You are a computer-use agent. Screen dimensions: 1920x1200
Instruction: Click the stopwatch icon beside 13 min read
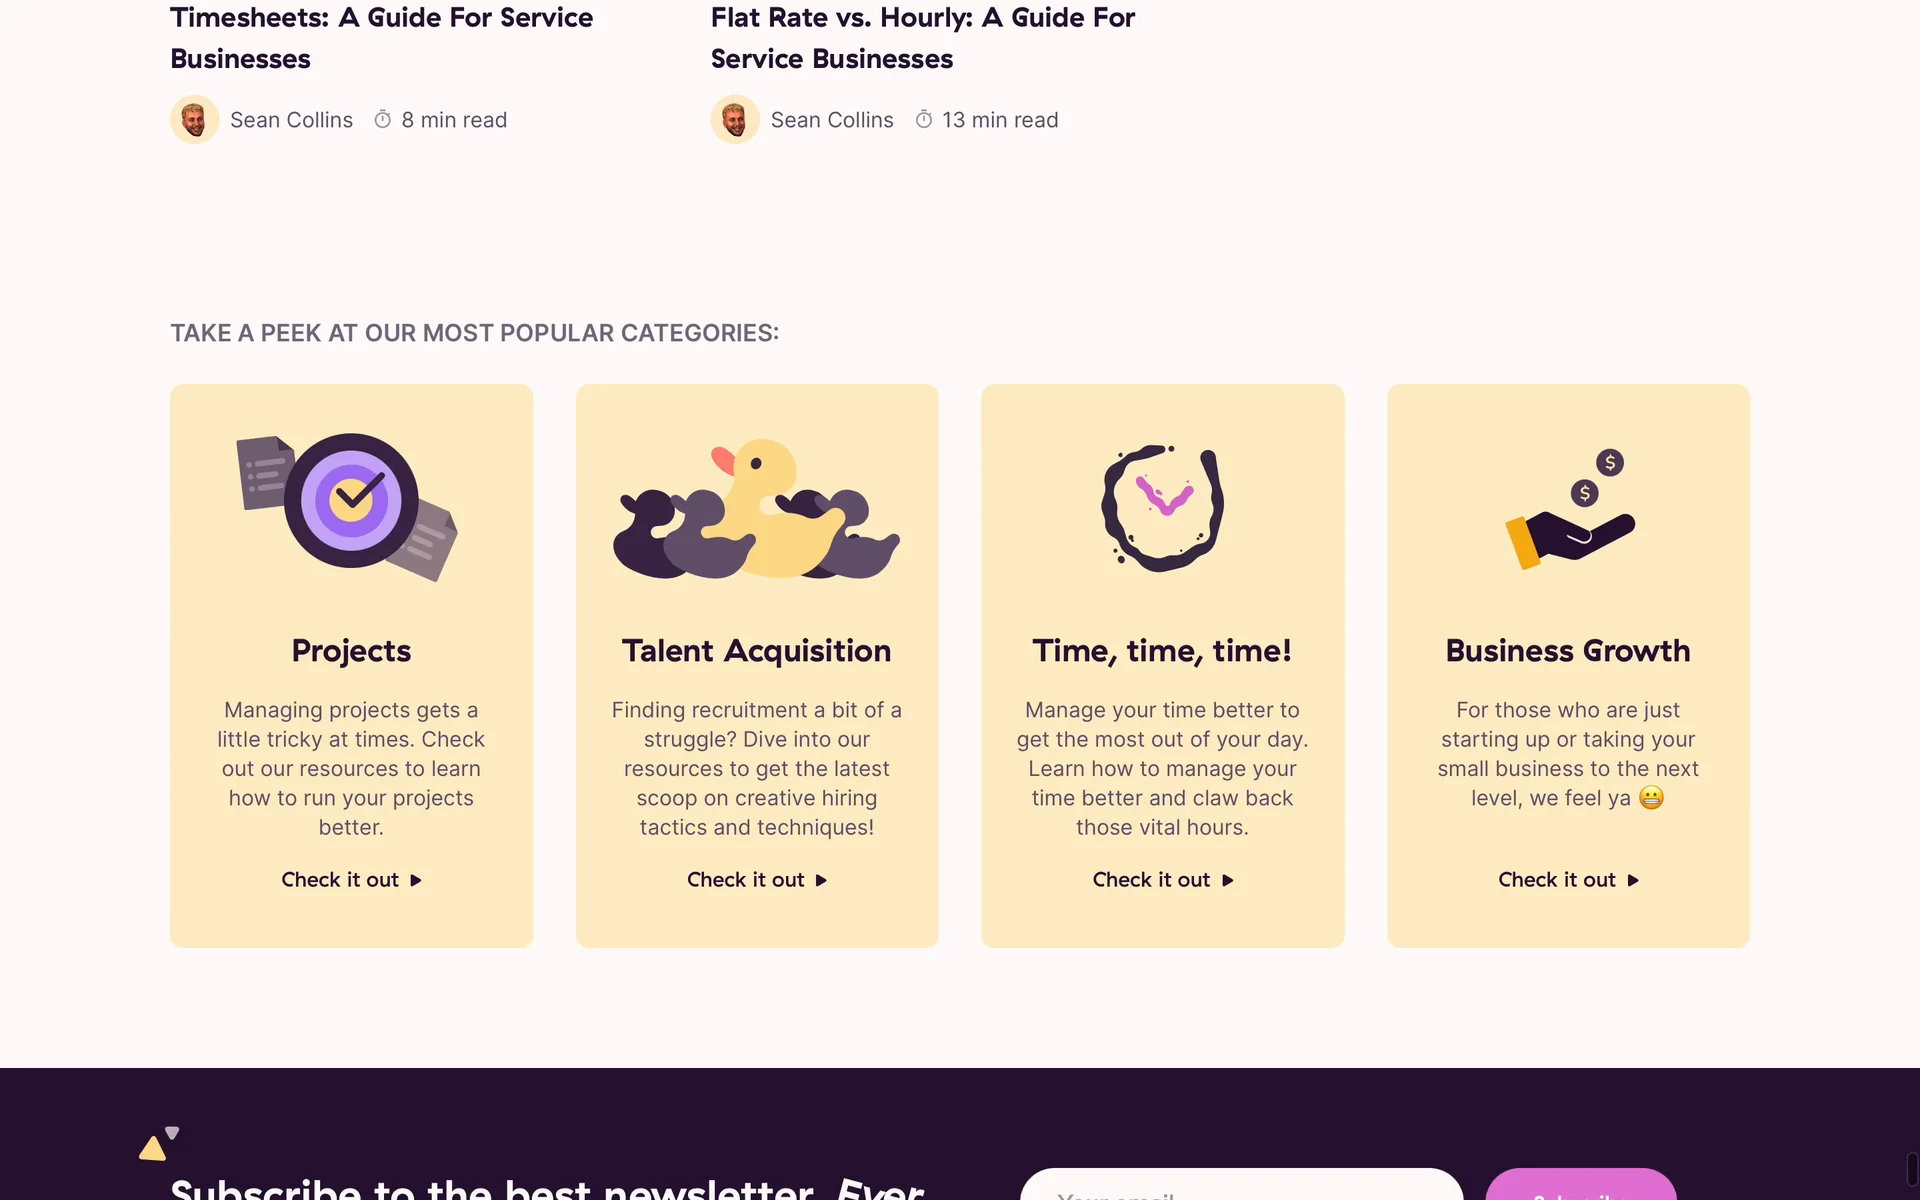tap(924, 120)
